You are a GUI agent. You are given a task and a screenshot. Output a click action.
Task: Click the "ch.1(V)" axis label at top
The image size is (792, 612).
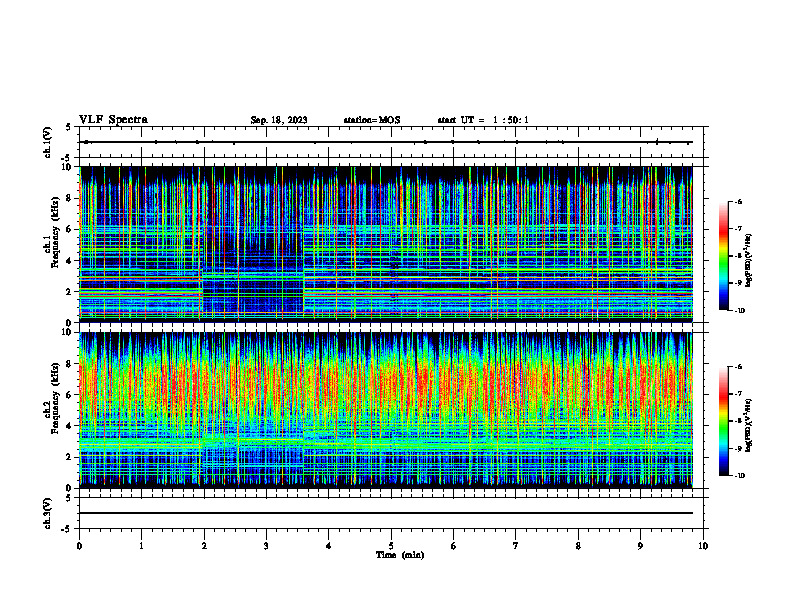47,142
